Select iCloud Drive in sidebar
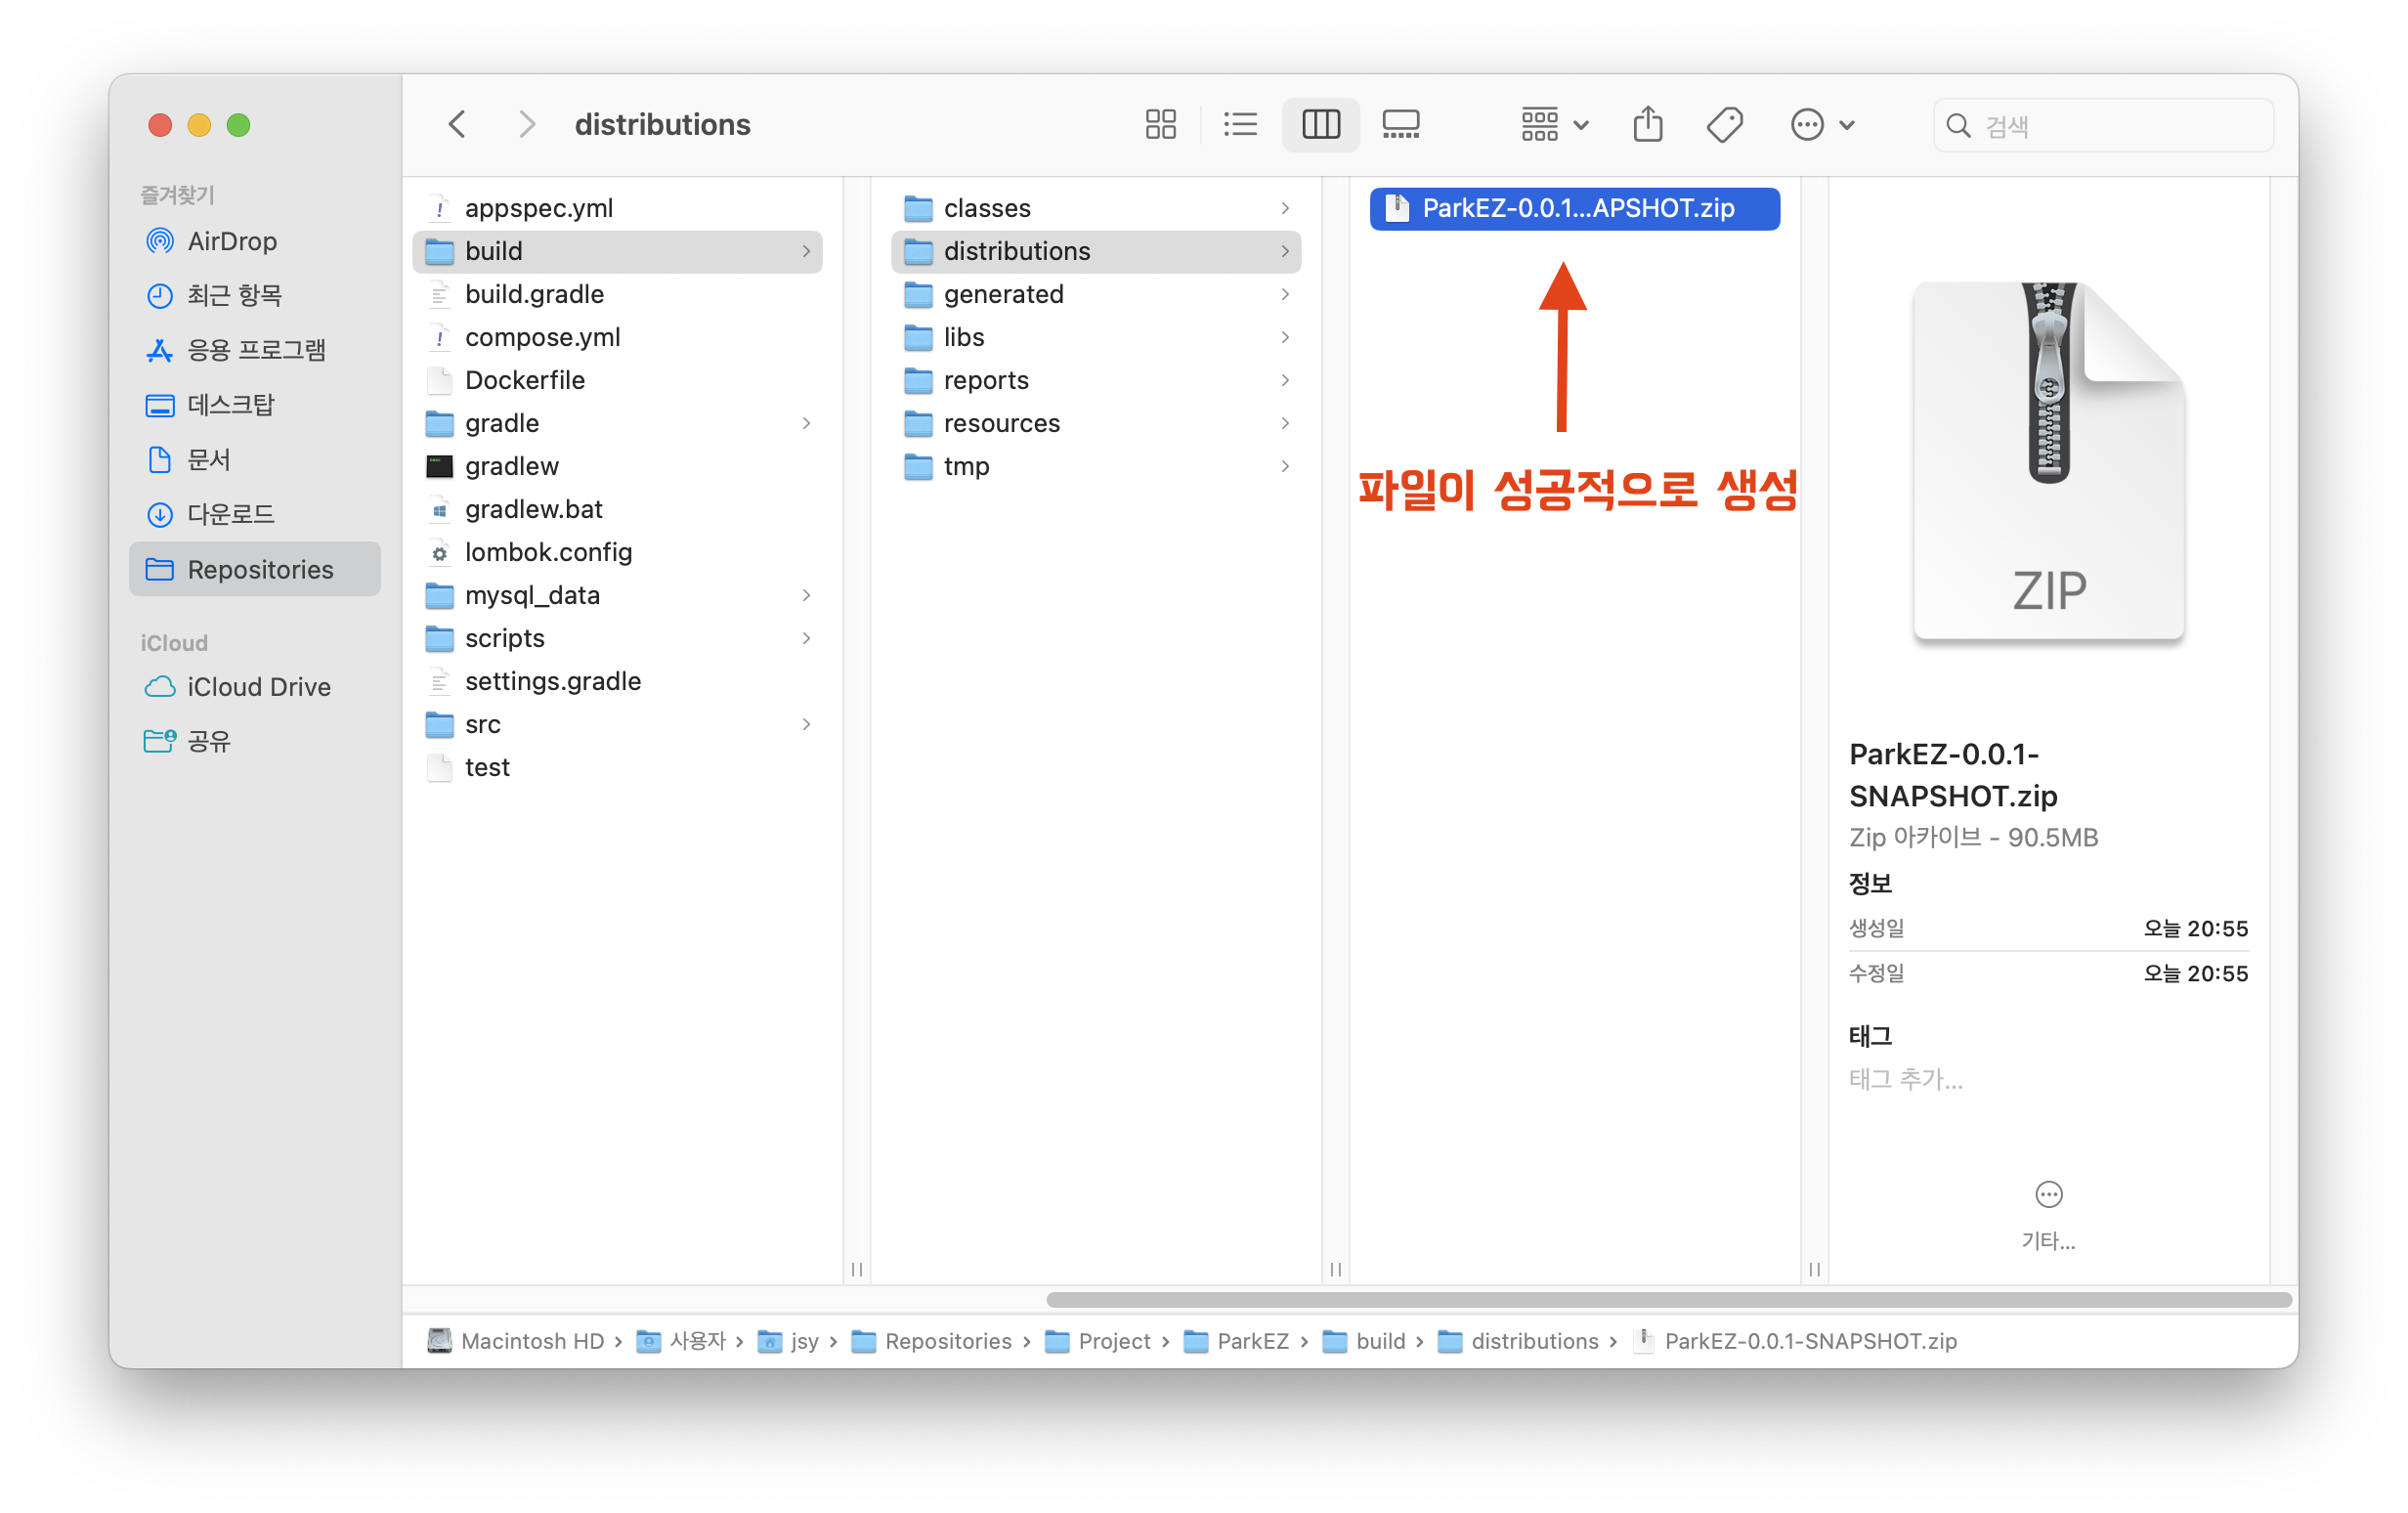 click(x=258, y=687)
